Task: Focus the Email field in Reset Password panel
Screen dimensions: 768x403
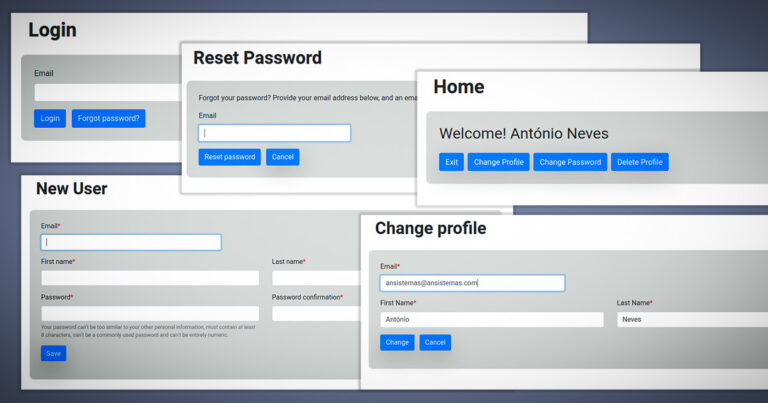Action: 275,133
